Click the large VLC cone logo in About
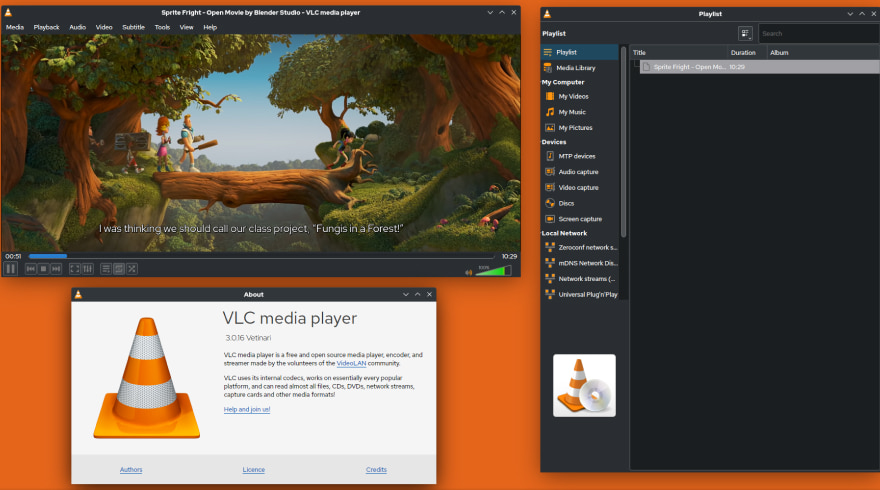Screen dimensions: 880x490 tap(146, 378)
